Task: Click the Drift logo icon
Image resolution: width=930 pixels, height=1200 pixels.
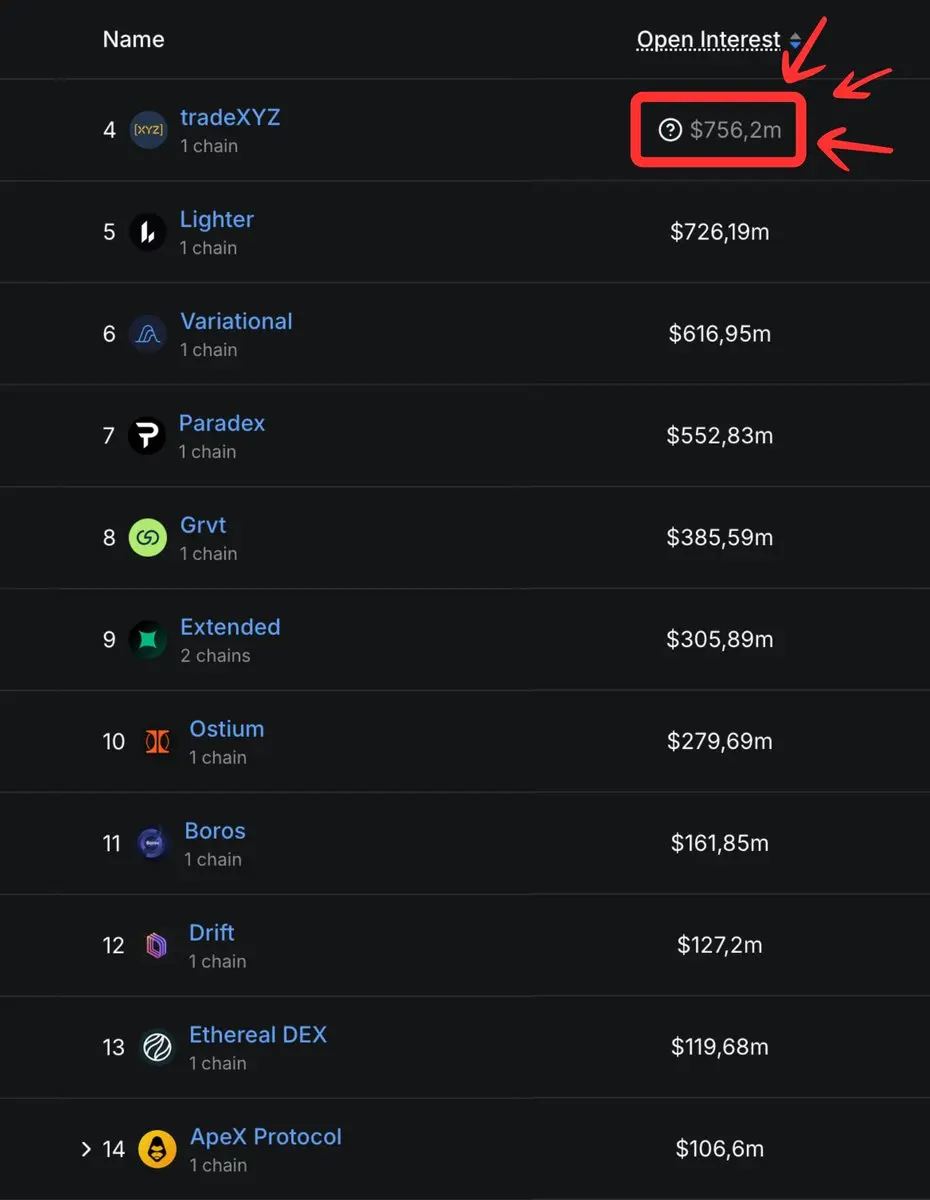Action: point(157,946)
